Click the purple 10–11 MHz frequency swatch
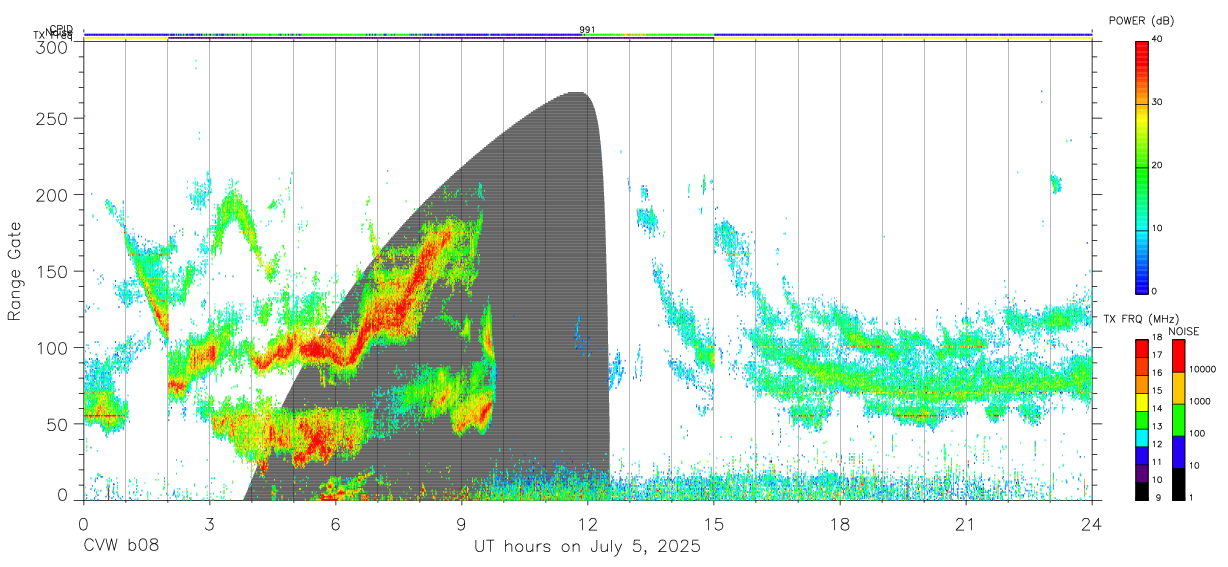Image resolution: width=1228 pixels, height=567 pixels. tap(1141, 473)
